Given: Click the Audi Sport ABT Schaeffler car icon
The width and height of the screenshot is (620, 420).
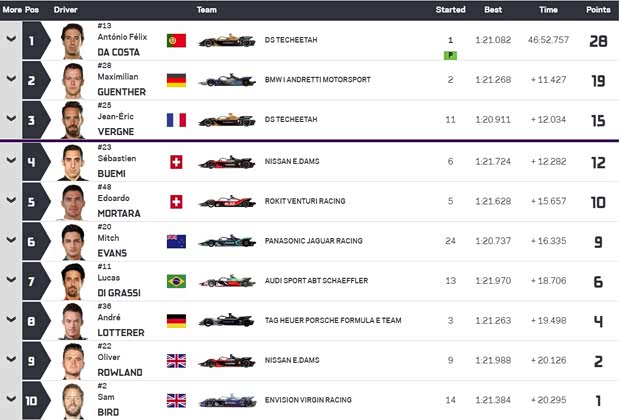Looking at the screenshot, I should pos(227,281).
